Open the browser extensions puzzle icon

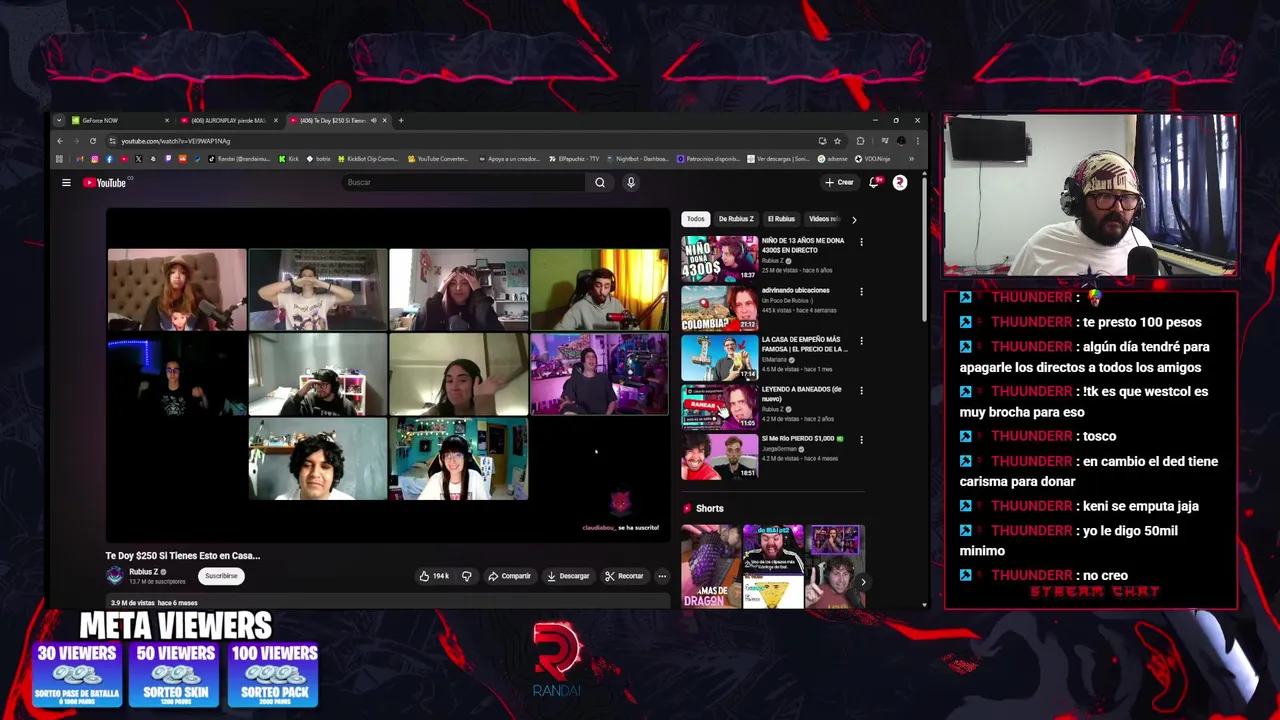(x=860, y=141)
